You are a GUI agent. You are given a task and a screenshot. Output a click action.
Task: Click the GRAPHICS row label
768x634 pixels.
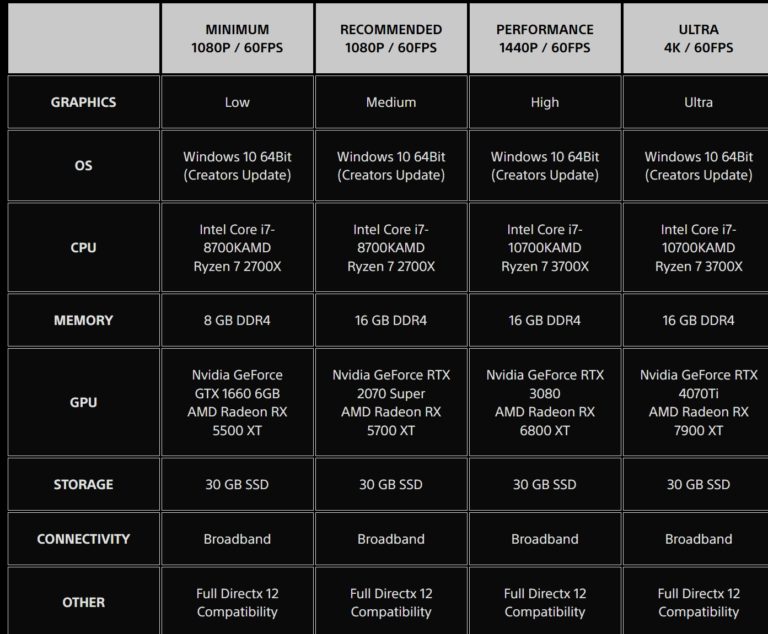83,102
